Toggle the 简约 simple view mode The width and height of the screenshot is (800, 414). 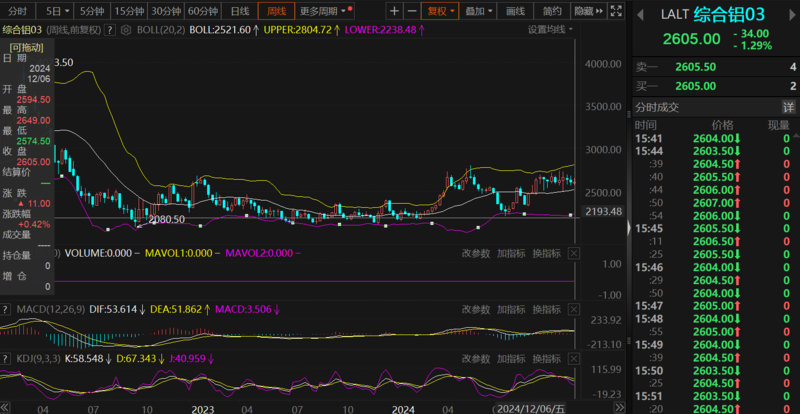(x=551, y=11)
